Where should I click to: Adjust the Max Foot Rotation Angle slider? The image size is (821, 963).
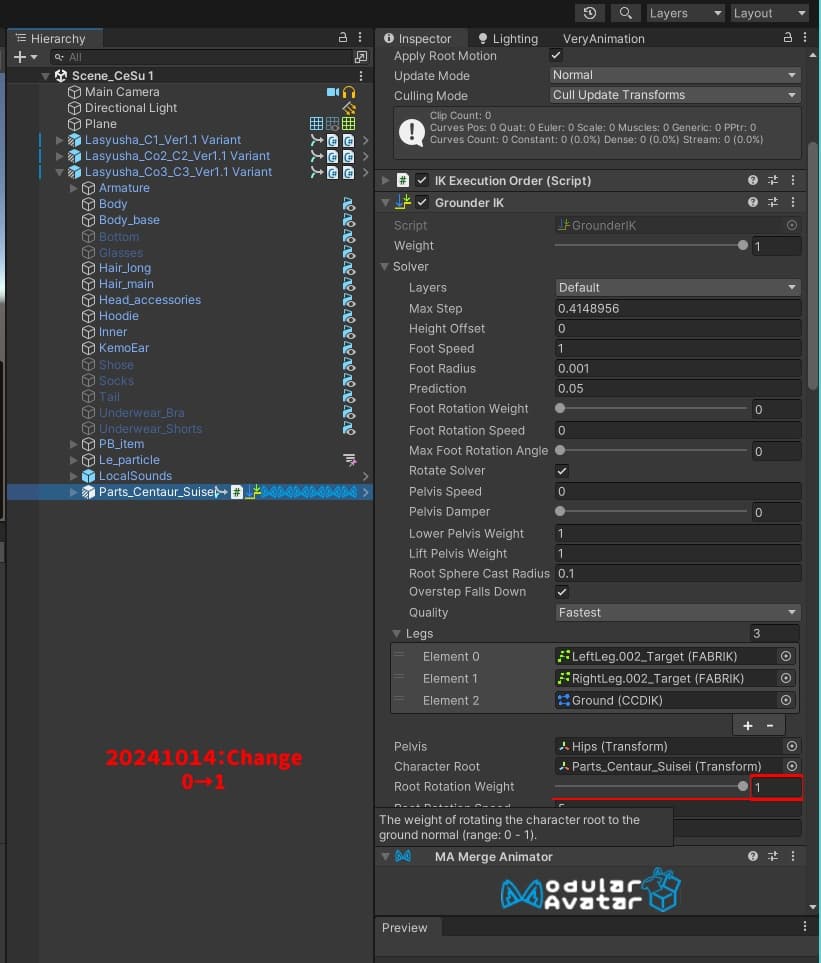651,450
